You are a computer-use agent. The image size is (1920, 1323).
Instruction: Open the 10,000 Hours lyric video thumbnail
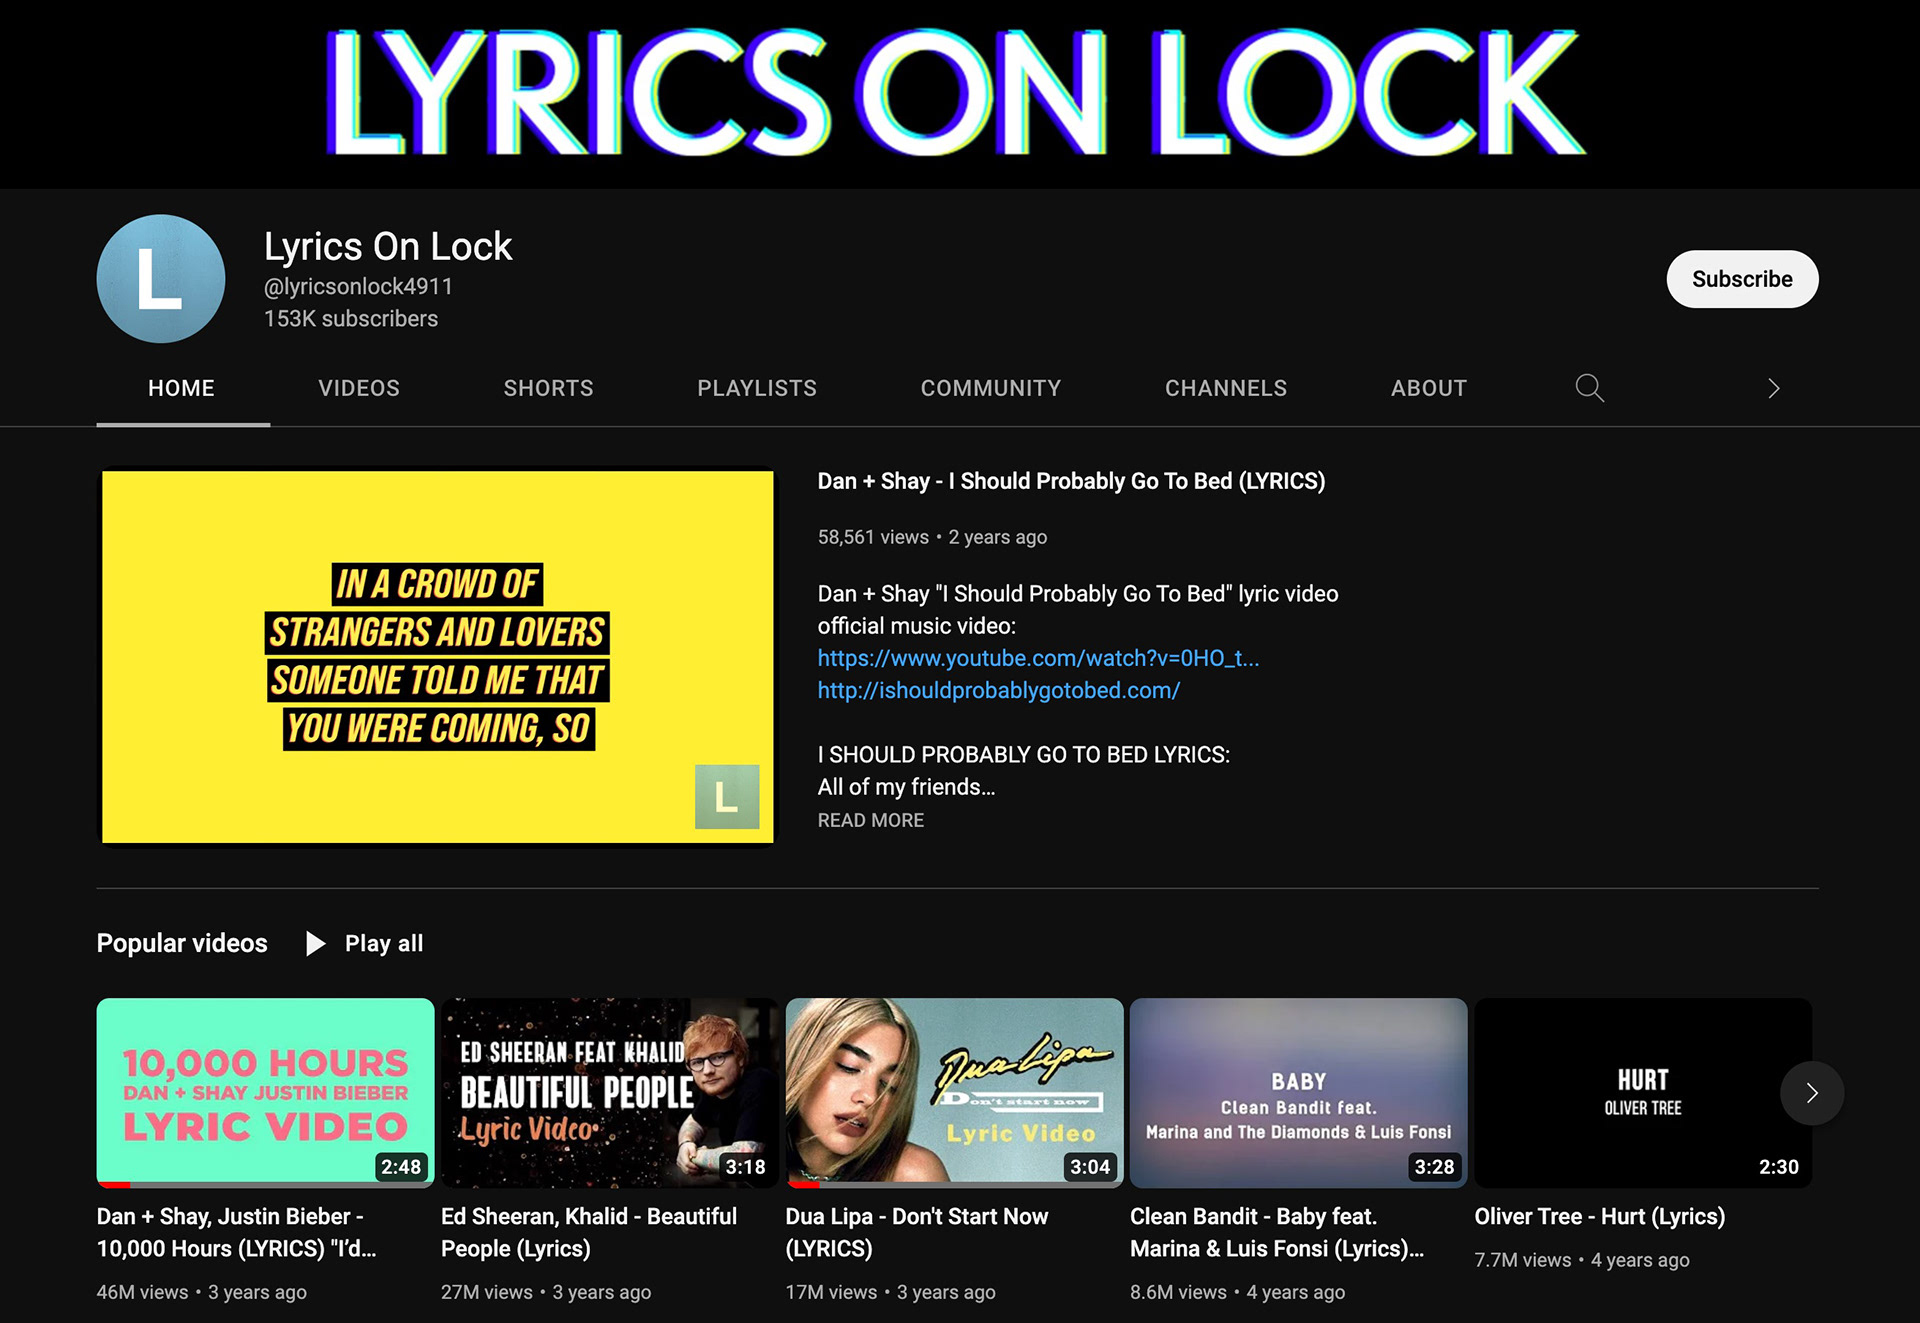[x=265, y=1093]
